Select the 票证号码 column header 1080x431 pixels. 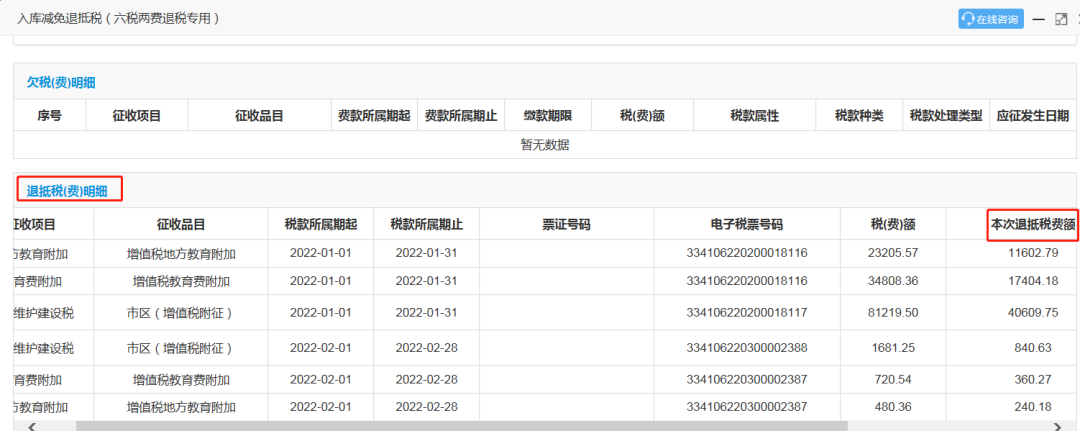566,224
